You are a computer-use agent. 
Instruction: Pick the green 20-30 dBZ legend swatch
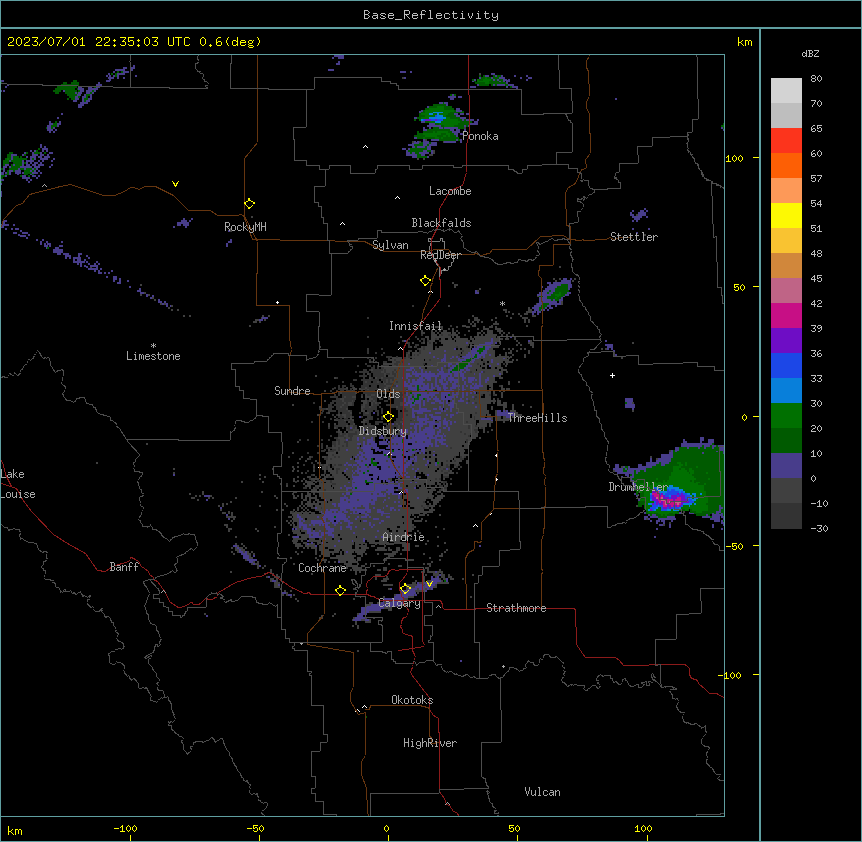(x=786, y=416)
